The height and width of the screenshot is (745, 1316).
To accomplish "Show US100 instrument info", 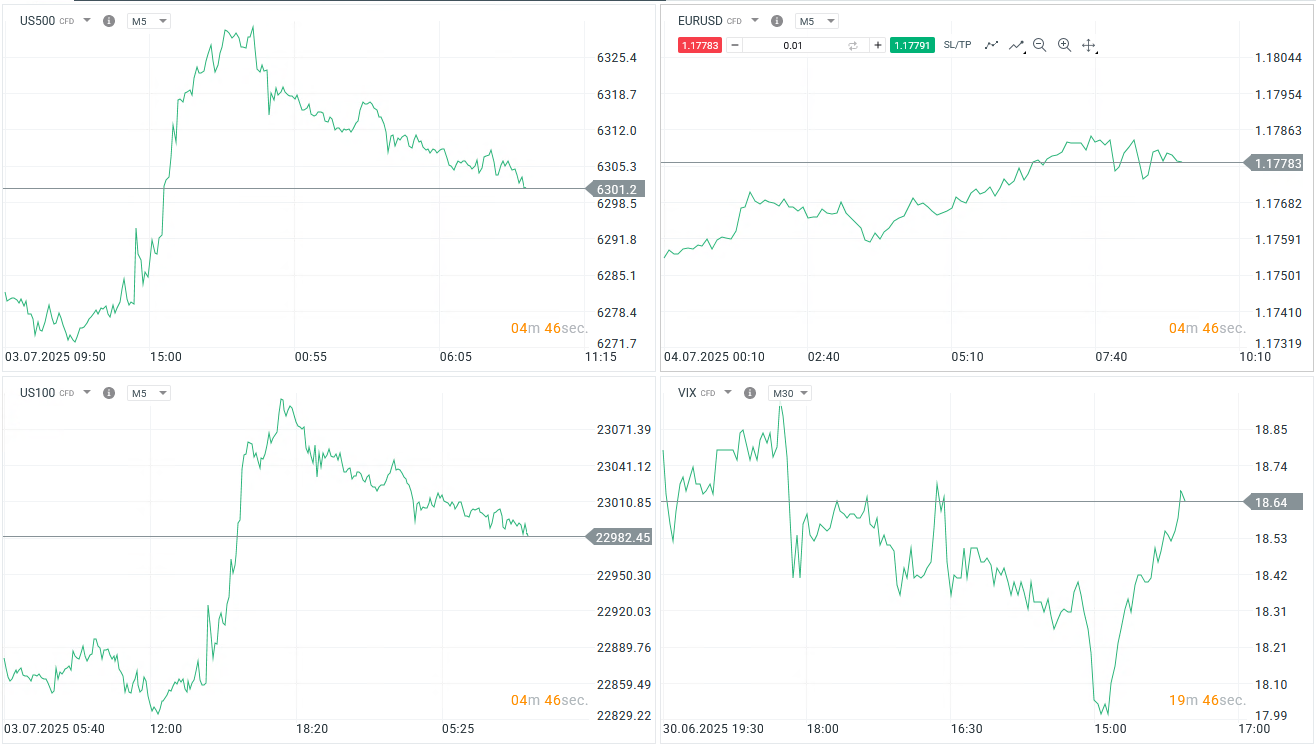I will tap(109, 393).
